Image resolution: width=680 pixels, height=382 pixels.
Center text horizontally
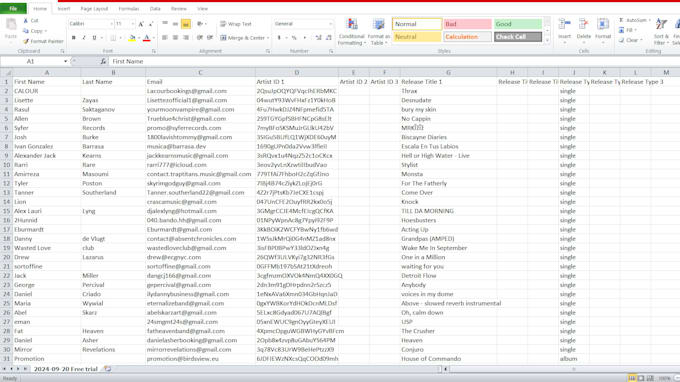tap(175, 38)
